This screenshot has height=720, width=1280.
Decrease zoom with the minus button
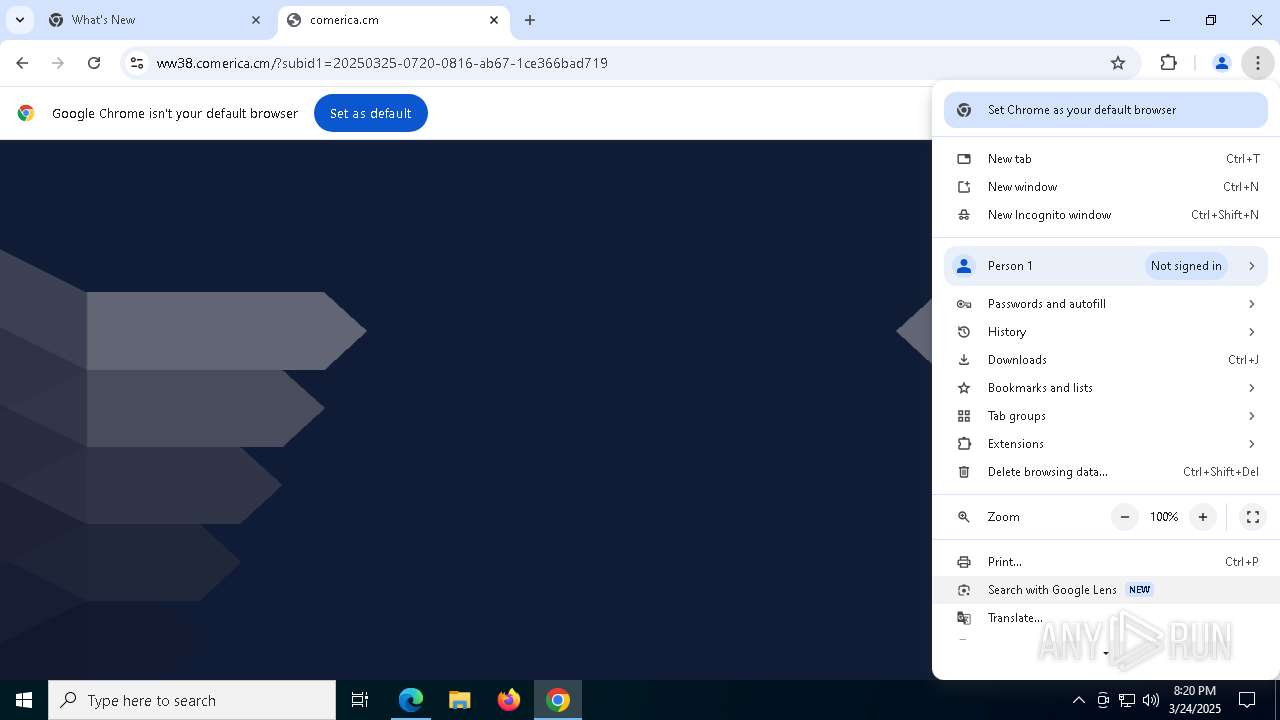click(x=1125, y=517)
